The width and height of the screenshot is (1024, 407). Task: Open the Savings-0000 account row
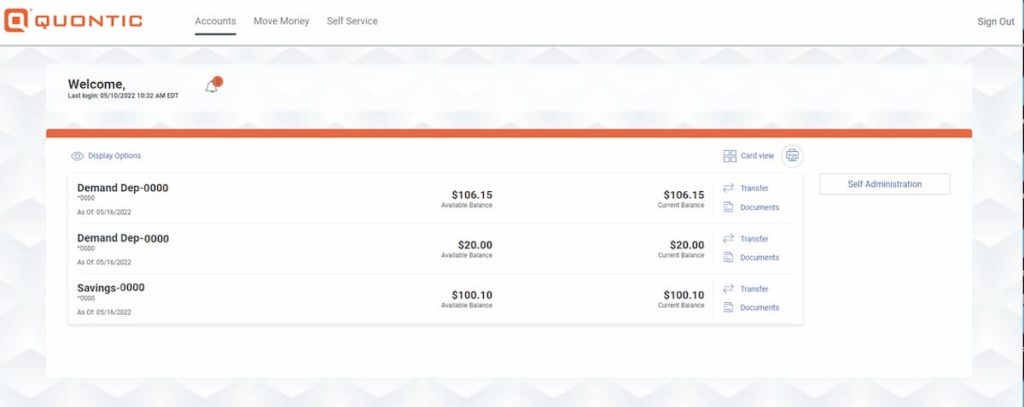[x=435, y=299]
